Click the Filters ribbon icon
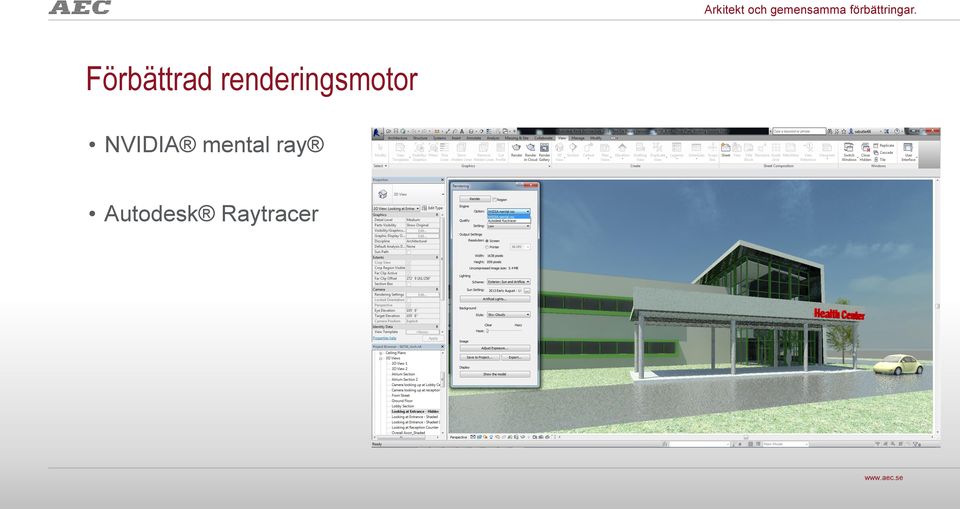960x509 pixels. pyautogui.click(x=433, y=148)
